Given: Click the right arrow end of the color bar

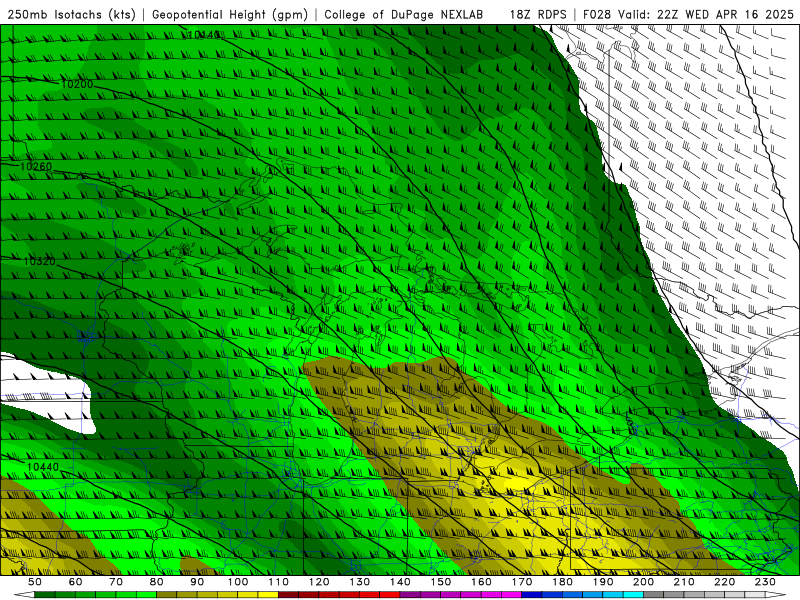Looking at the screenshot, I should click(776, 595).
